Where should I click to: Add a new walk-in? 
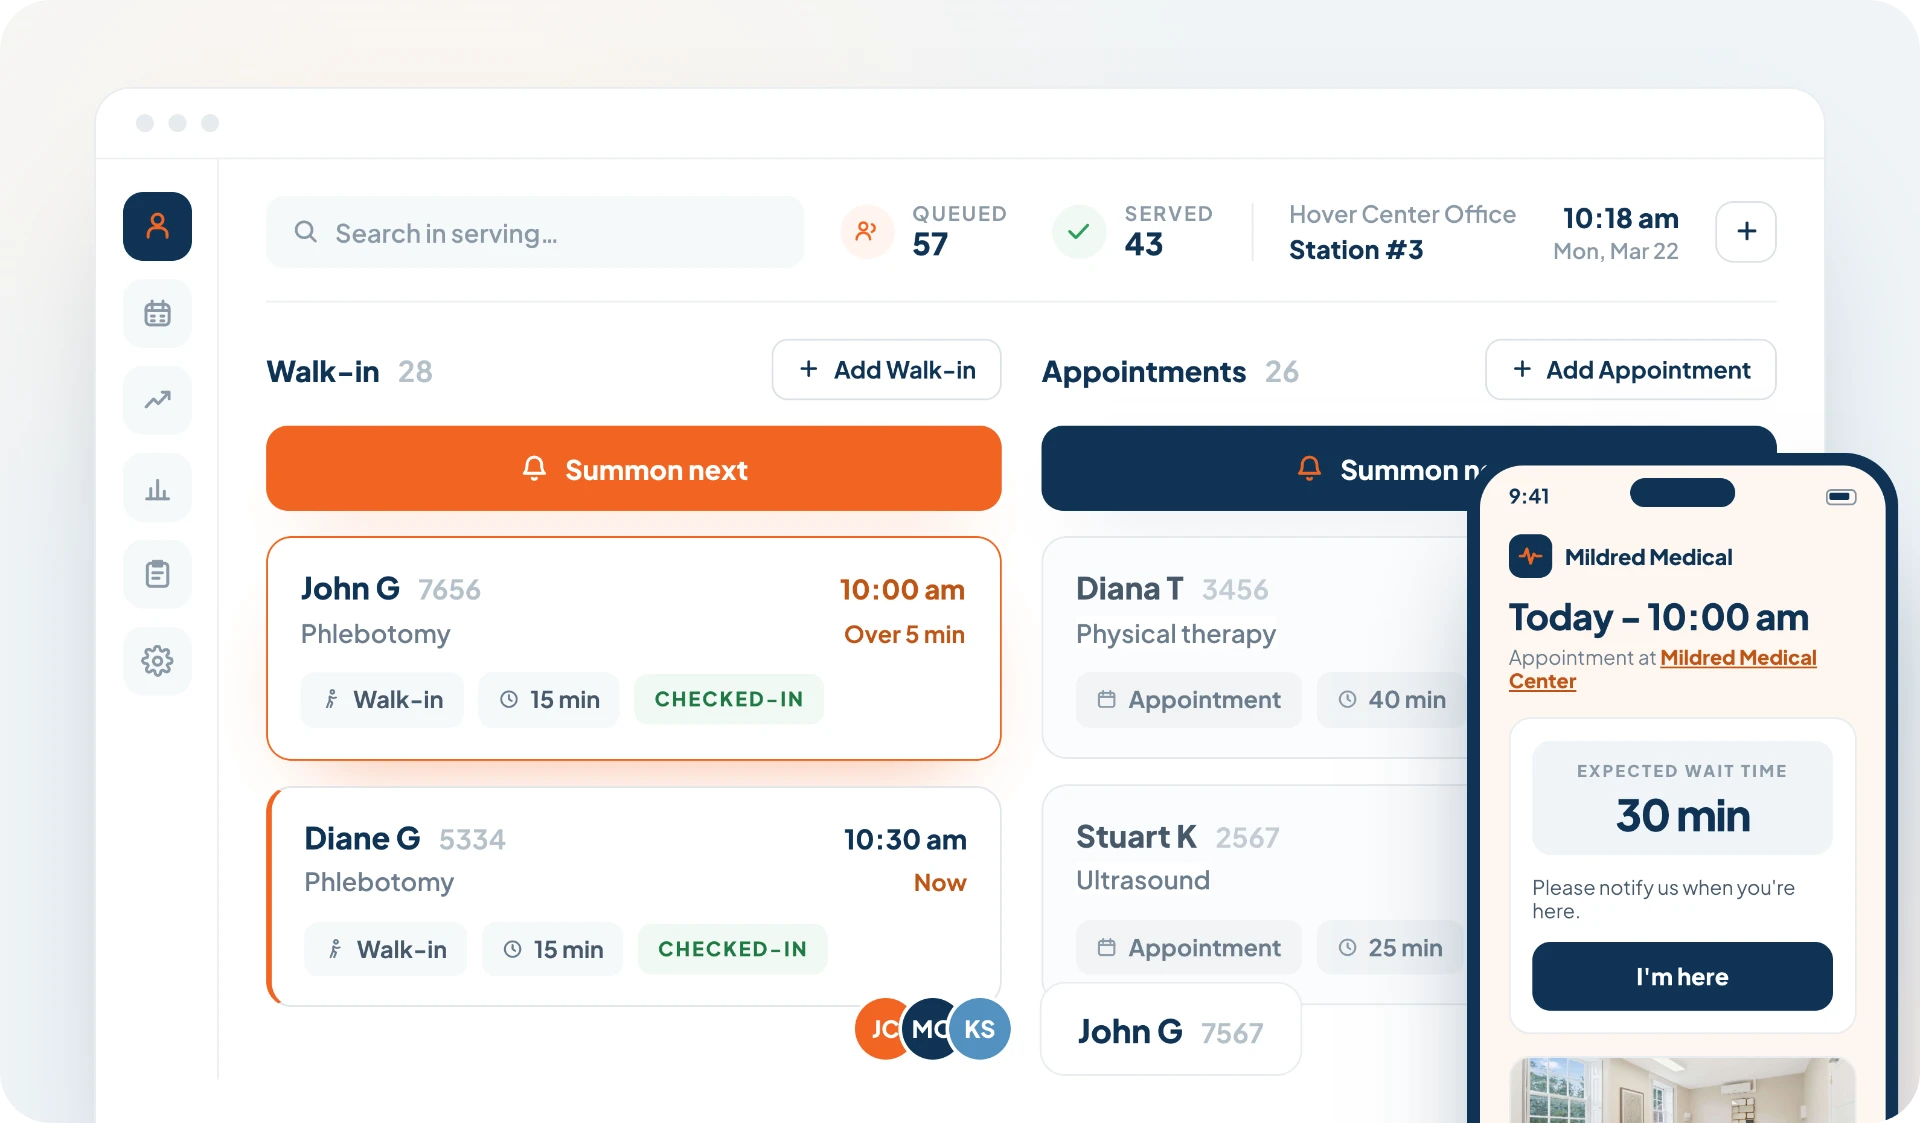[886, 370]
